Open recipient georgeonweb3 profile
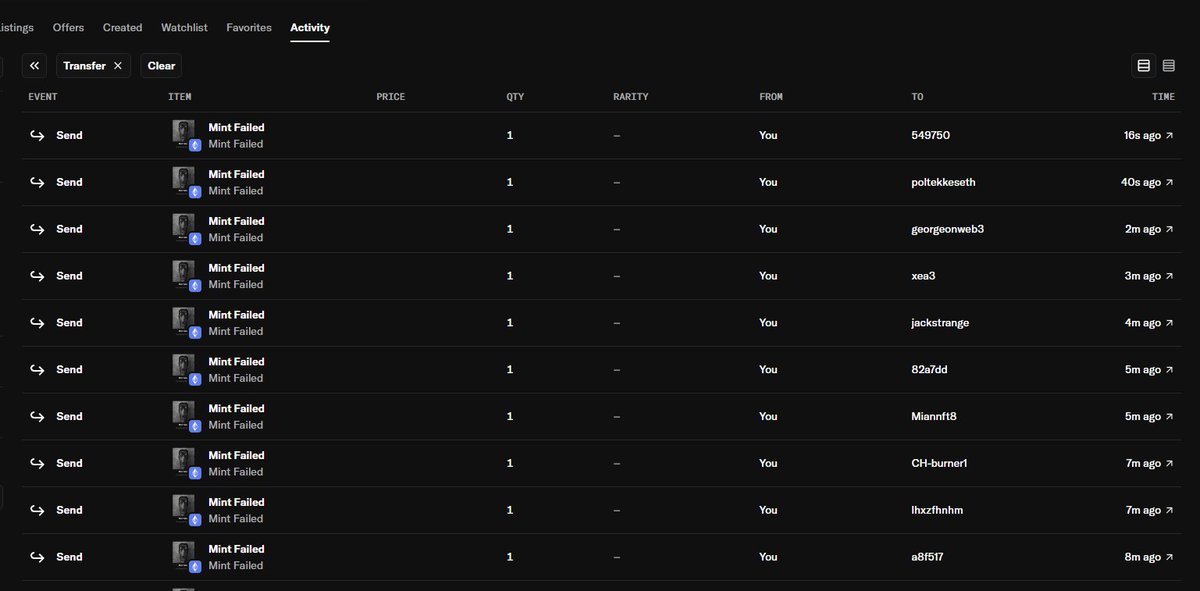The image size is (1200, 591). tap(948, 229)
